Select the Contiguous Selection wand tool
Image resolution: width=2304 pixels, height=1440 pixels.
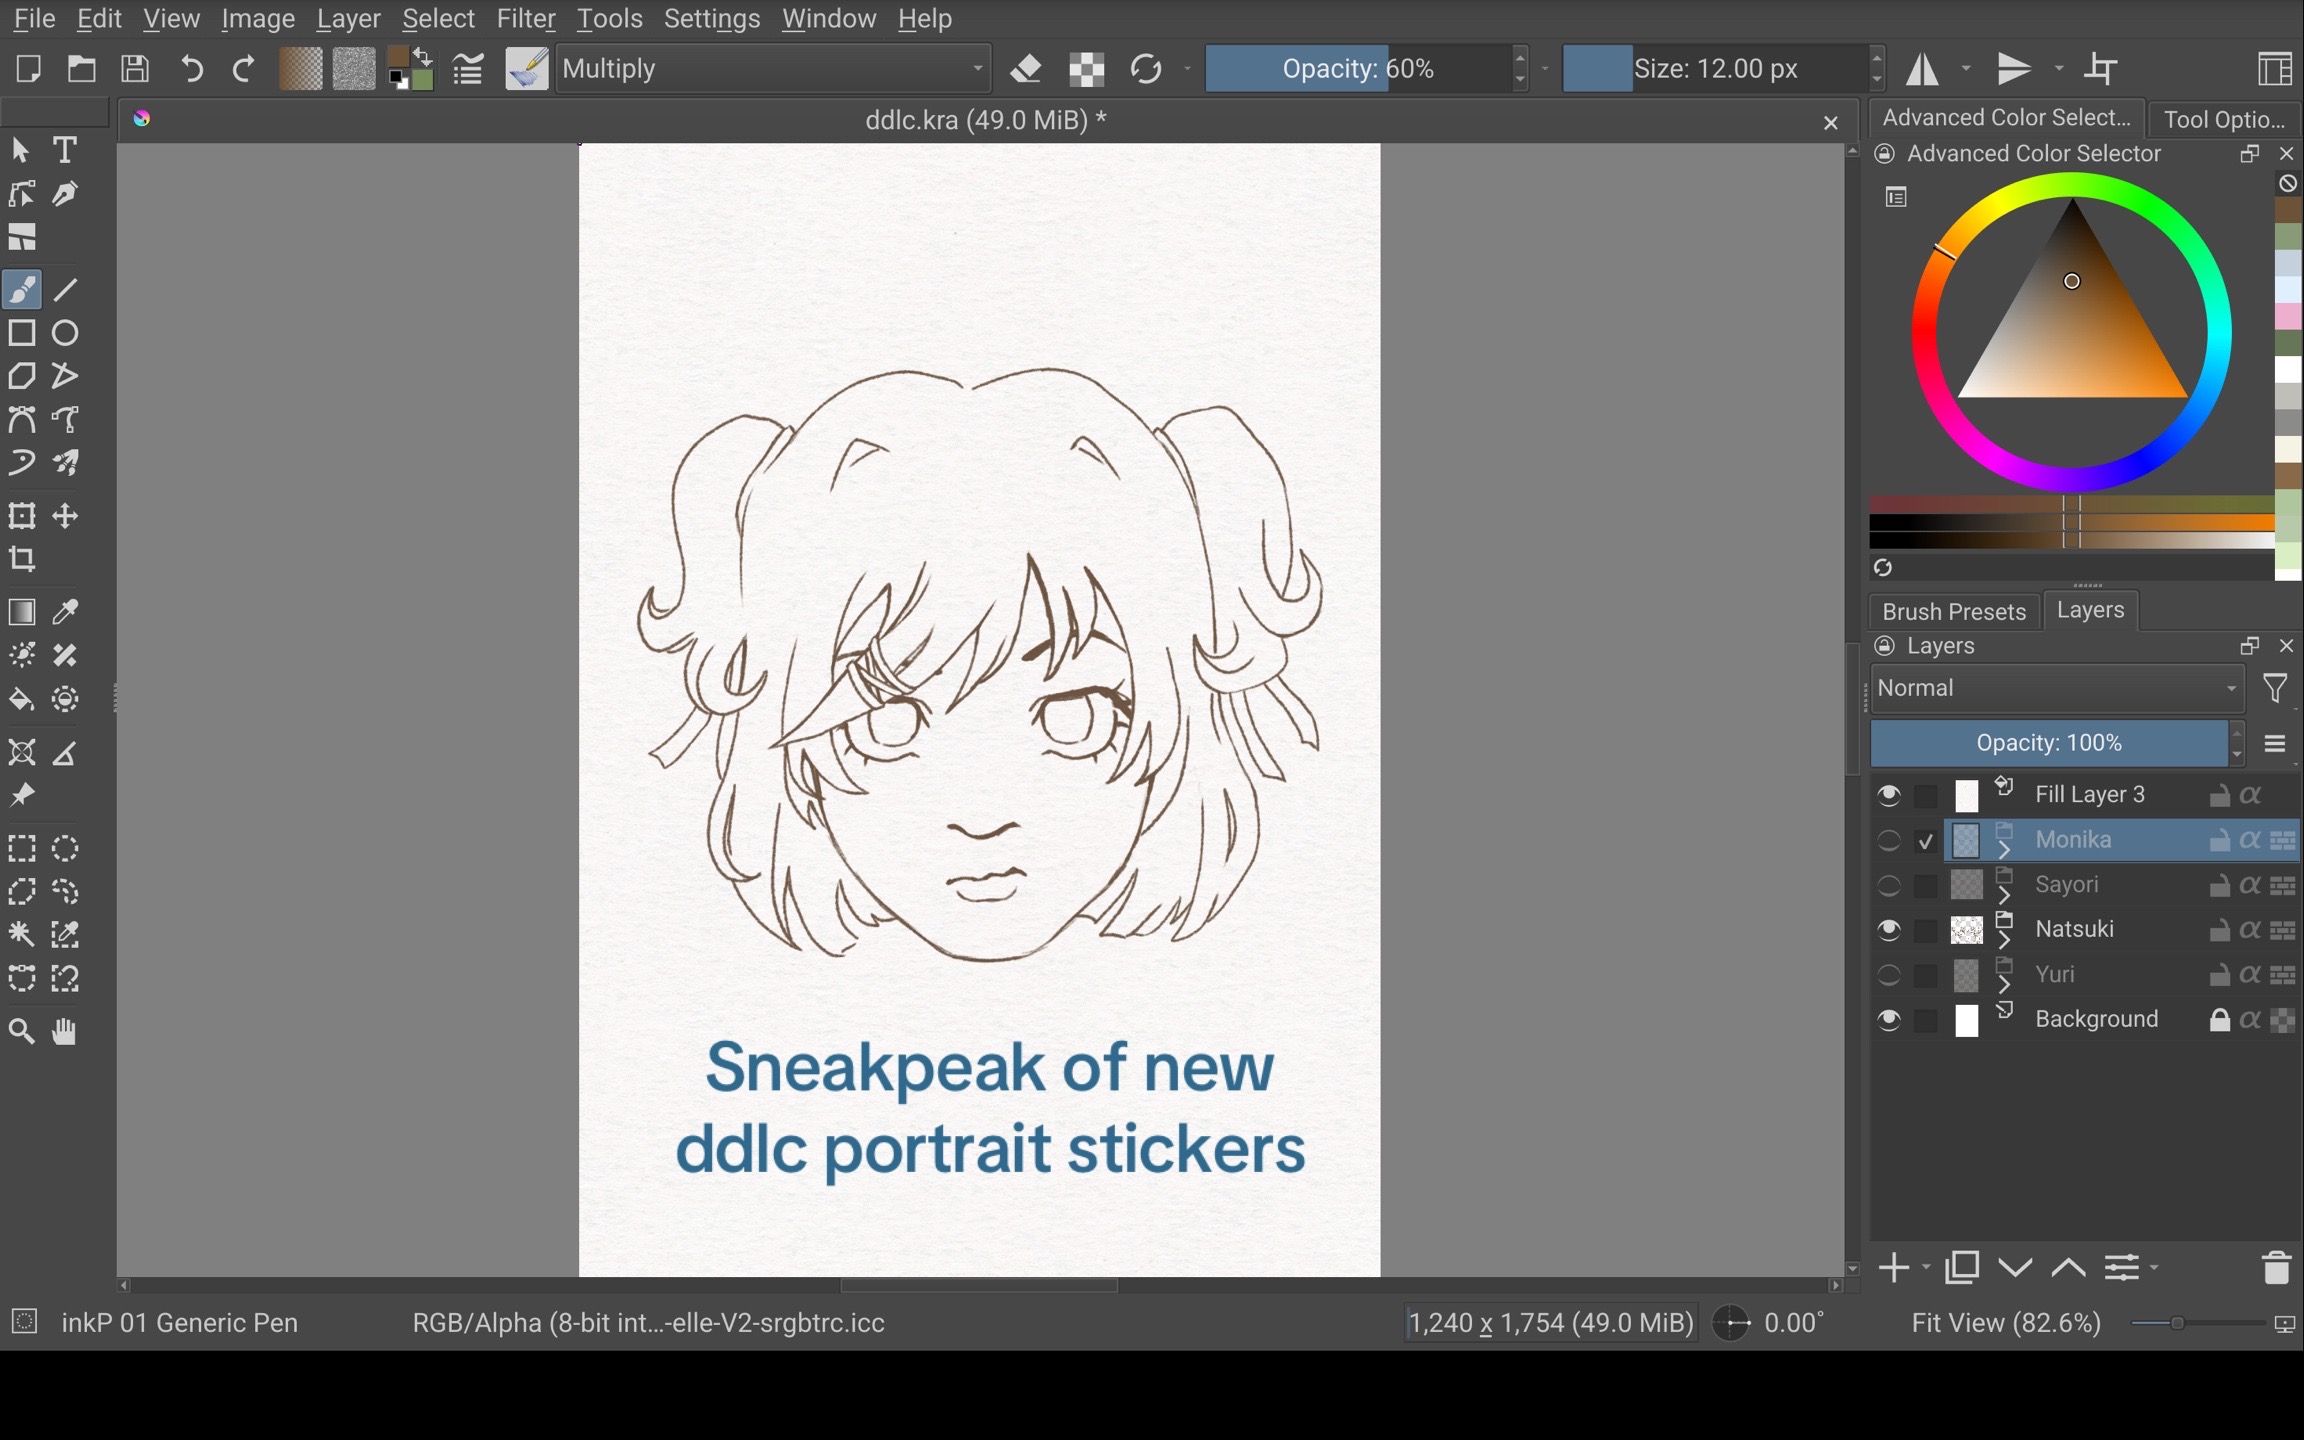point(22,935)
